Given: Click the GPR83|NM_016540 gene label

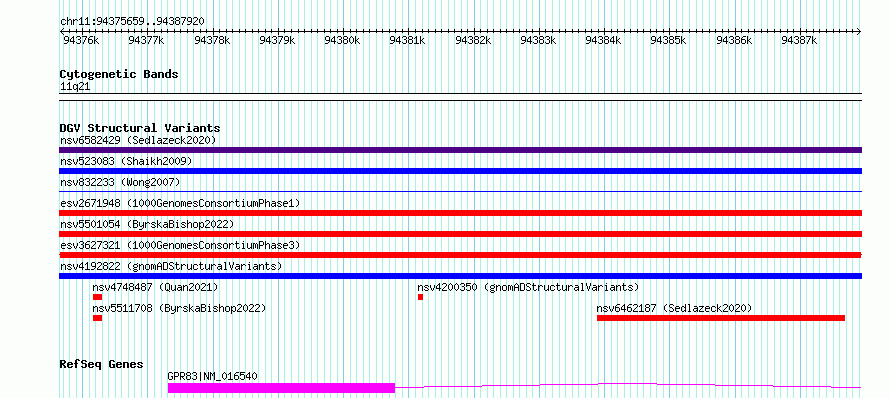Looking at the screenshot, I should (213, 376).
